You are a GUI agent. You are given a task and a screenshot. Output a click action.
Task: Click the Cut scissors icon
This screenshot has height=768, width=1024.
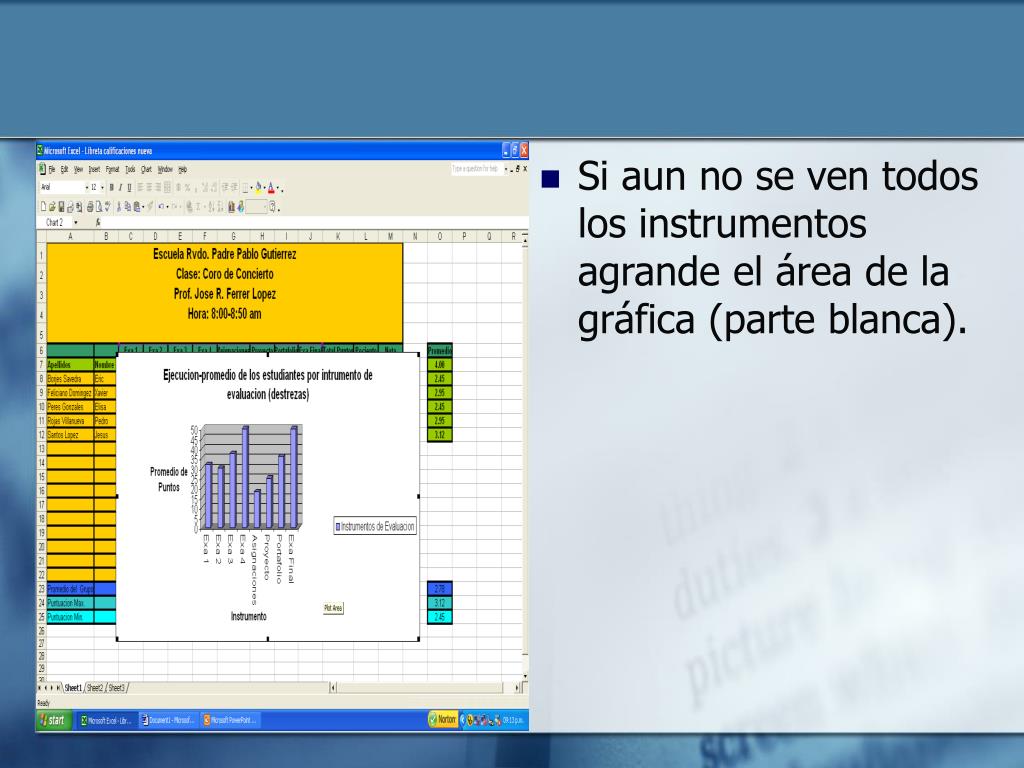(x=119, y=206)
